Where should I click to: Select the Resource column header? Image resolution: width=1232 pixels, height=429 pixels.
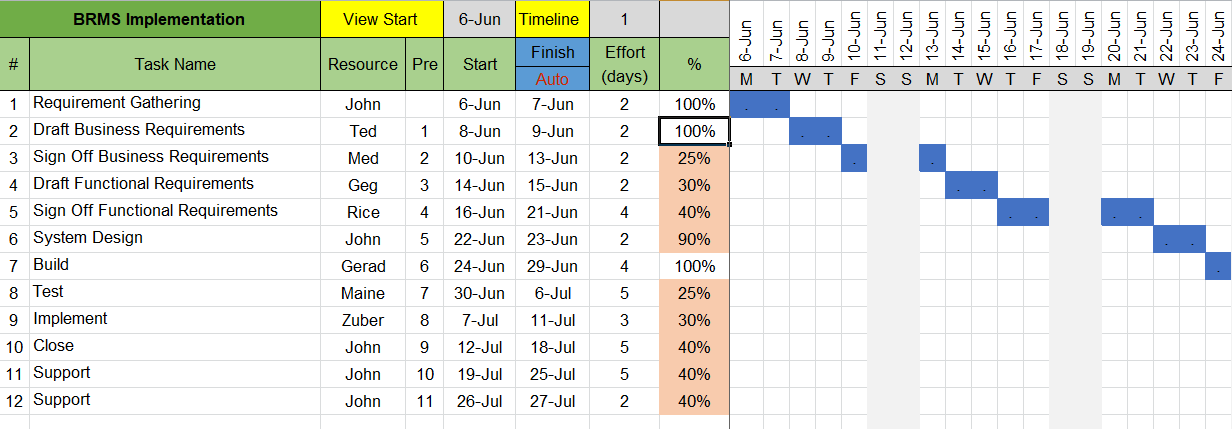click(x=363, y=64)
